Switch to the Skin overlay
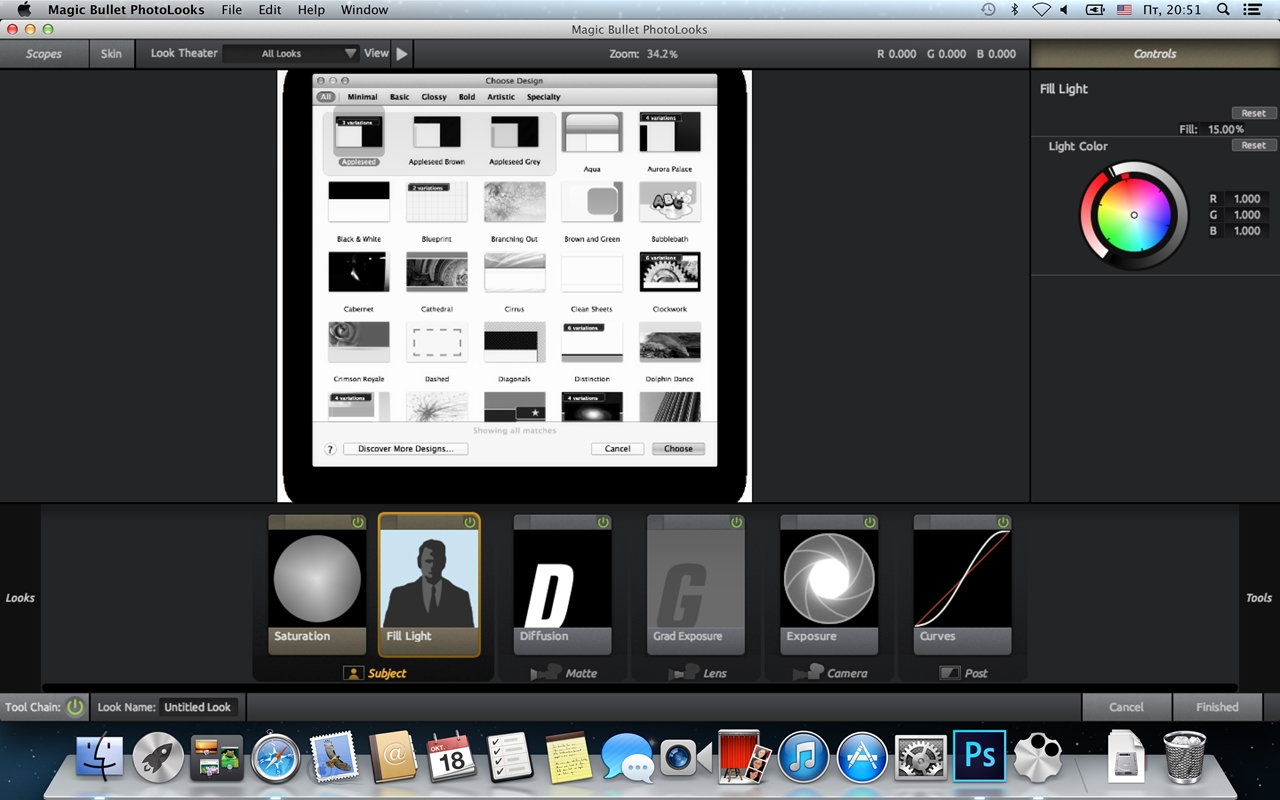Screen dimensions: 1280x800 (111, 54)
